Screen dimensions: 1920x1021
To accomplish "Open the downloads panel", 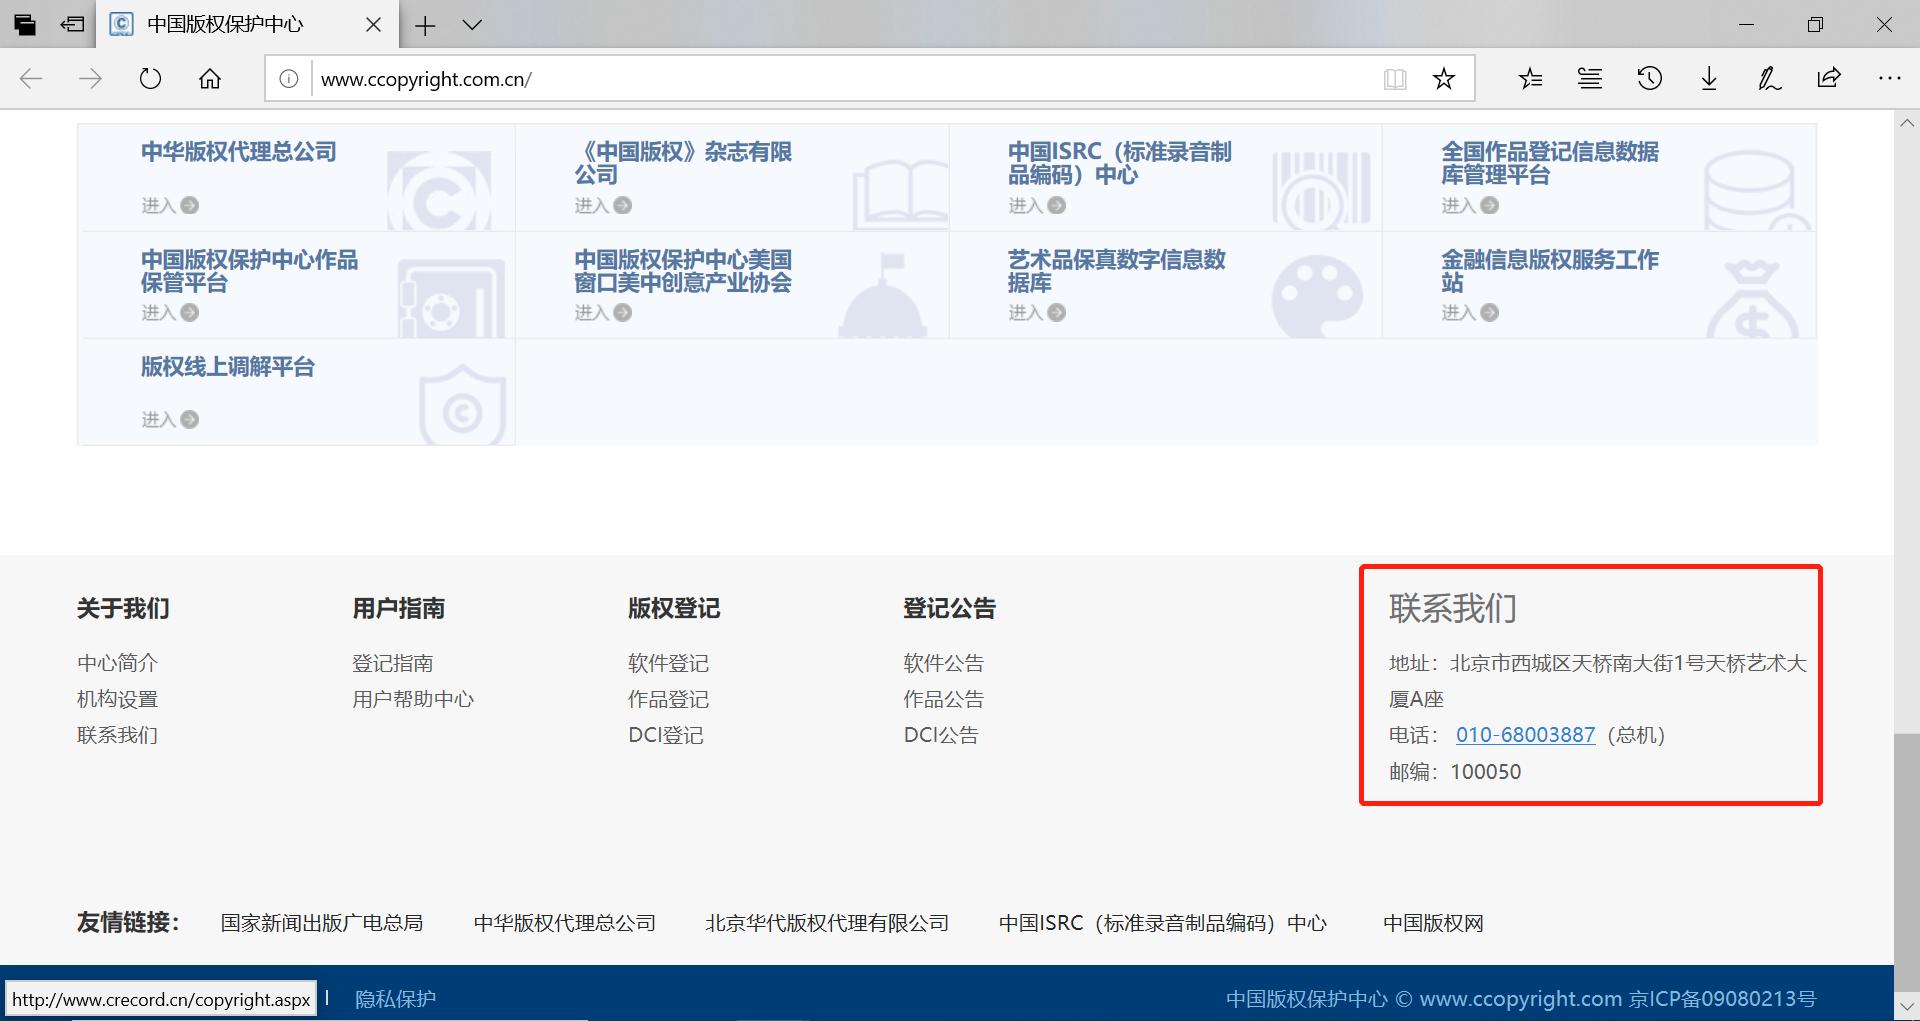I will pos(1708,78).
